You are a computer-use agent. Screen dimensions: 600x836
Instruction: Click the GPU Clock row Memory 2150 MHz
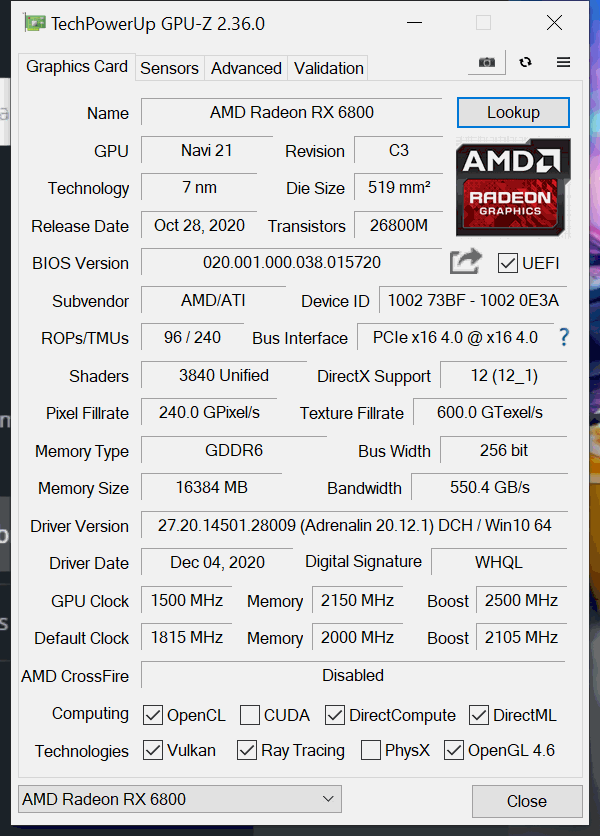357,600
